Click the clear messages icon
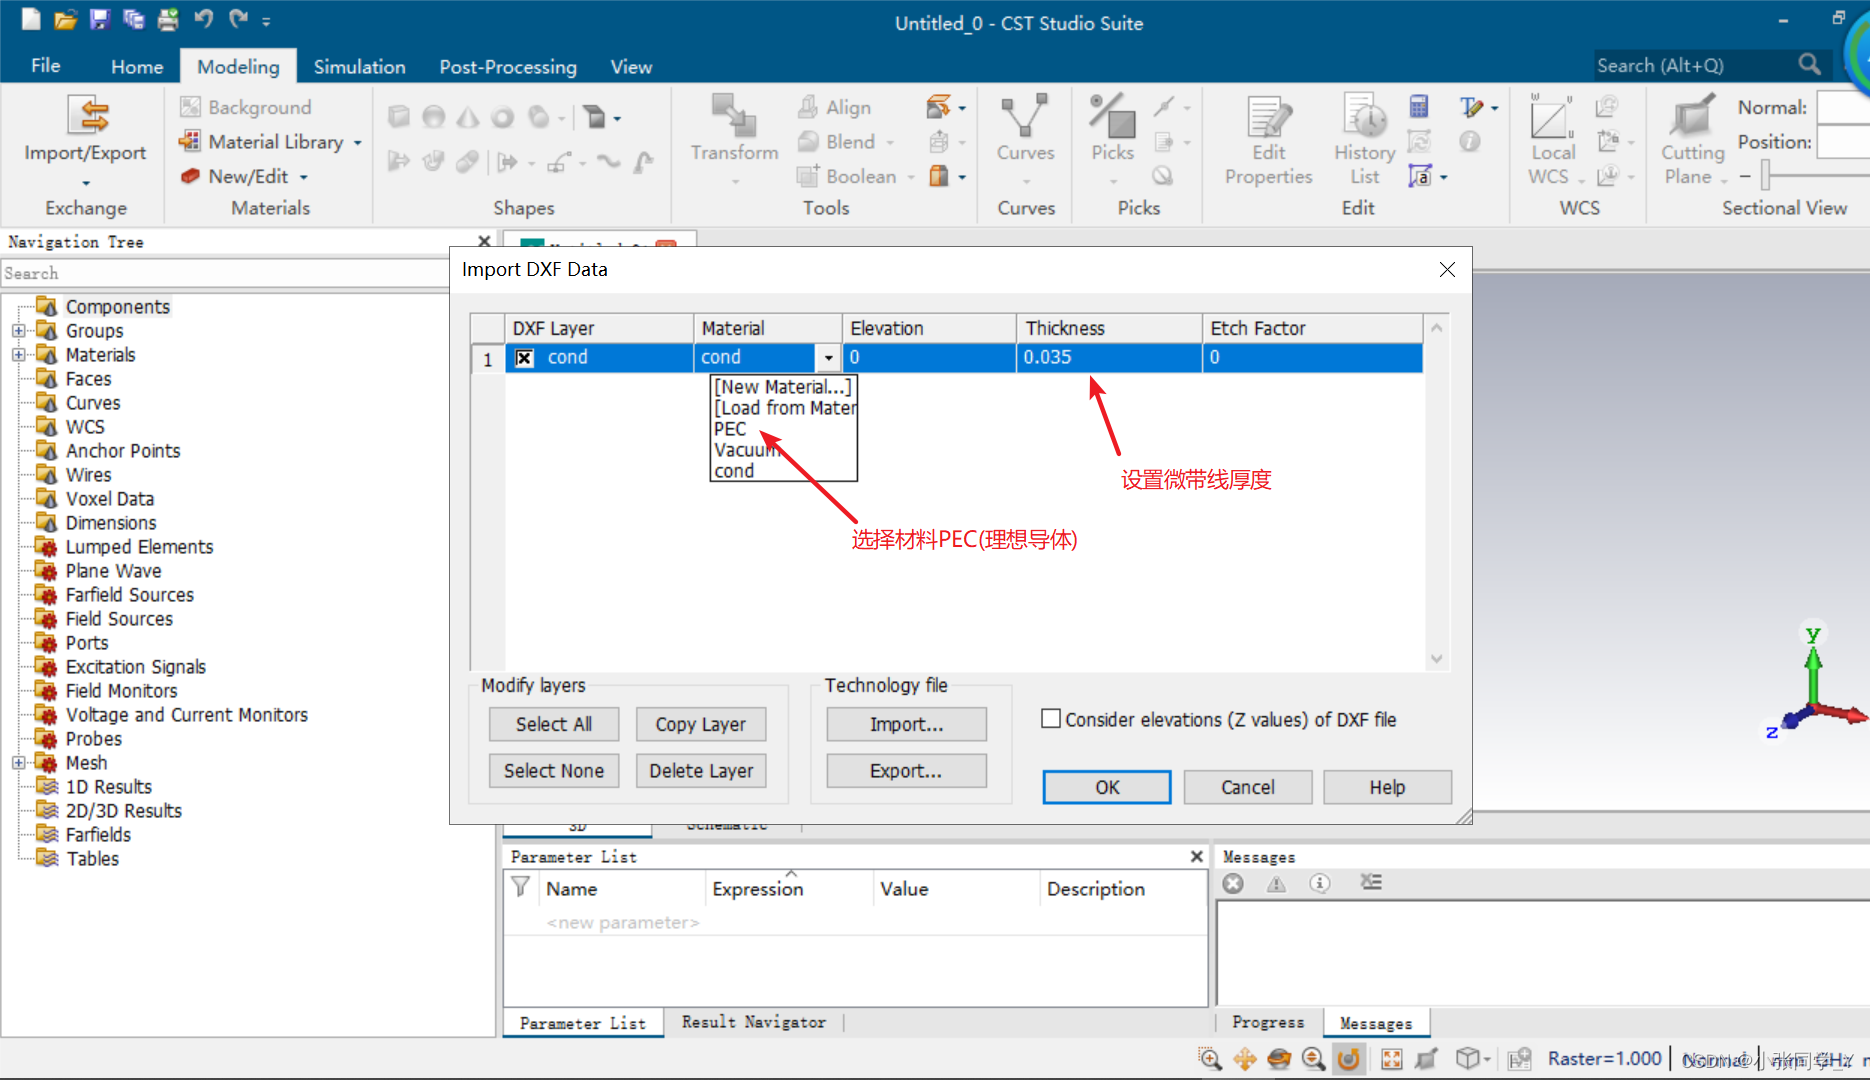The height and width of the screenshot is (1080, 1870). click(x=1370, y=882)
